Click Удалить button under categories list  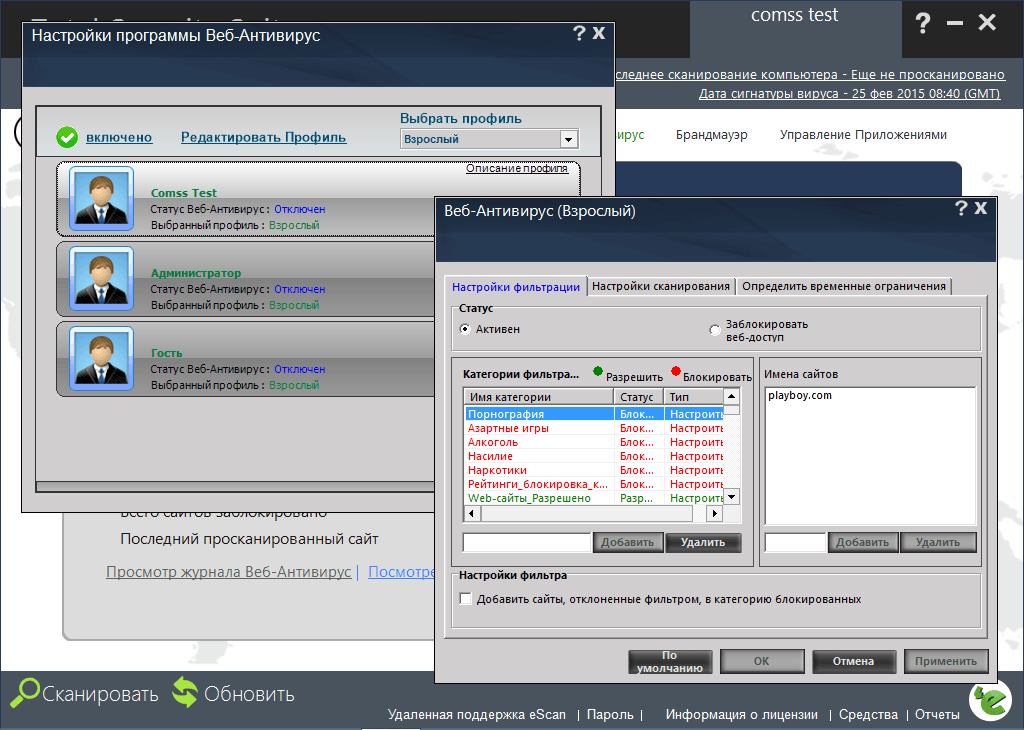click(703, 542)
